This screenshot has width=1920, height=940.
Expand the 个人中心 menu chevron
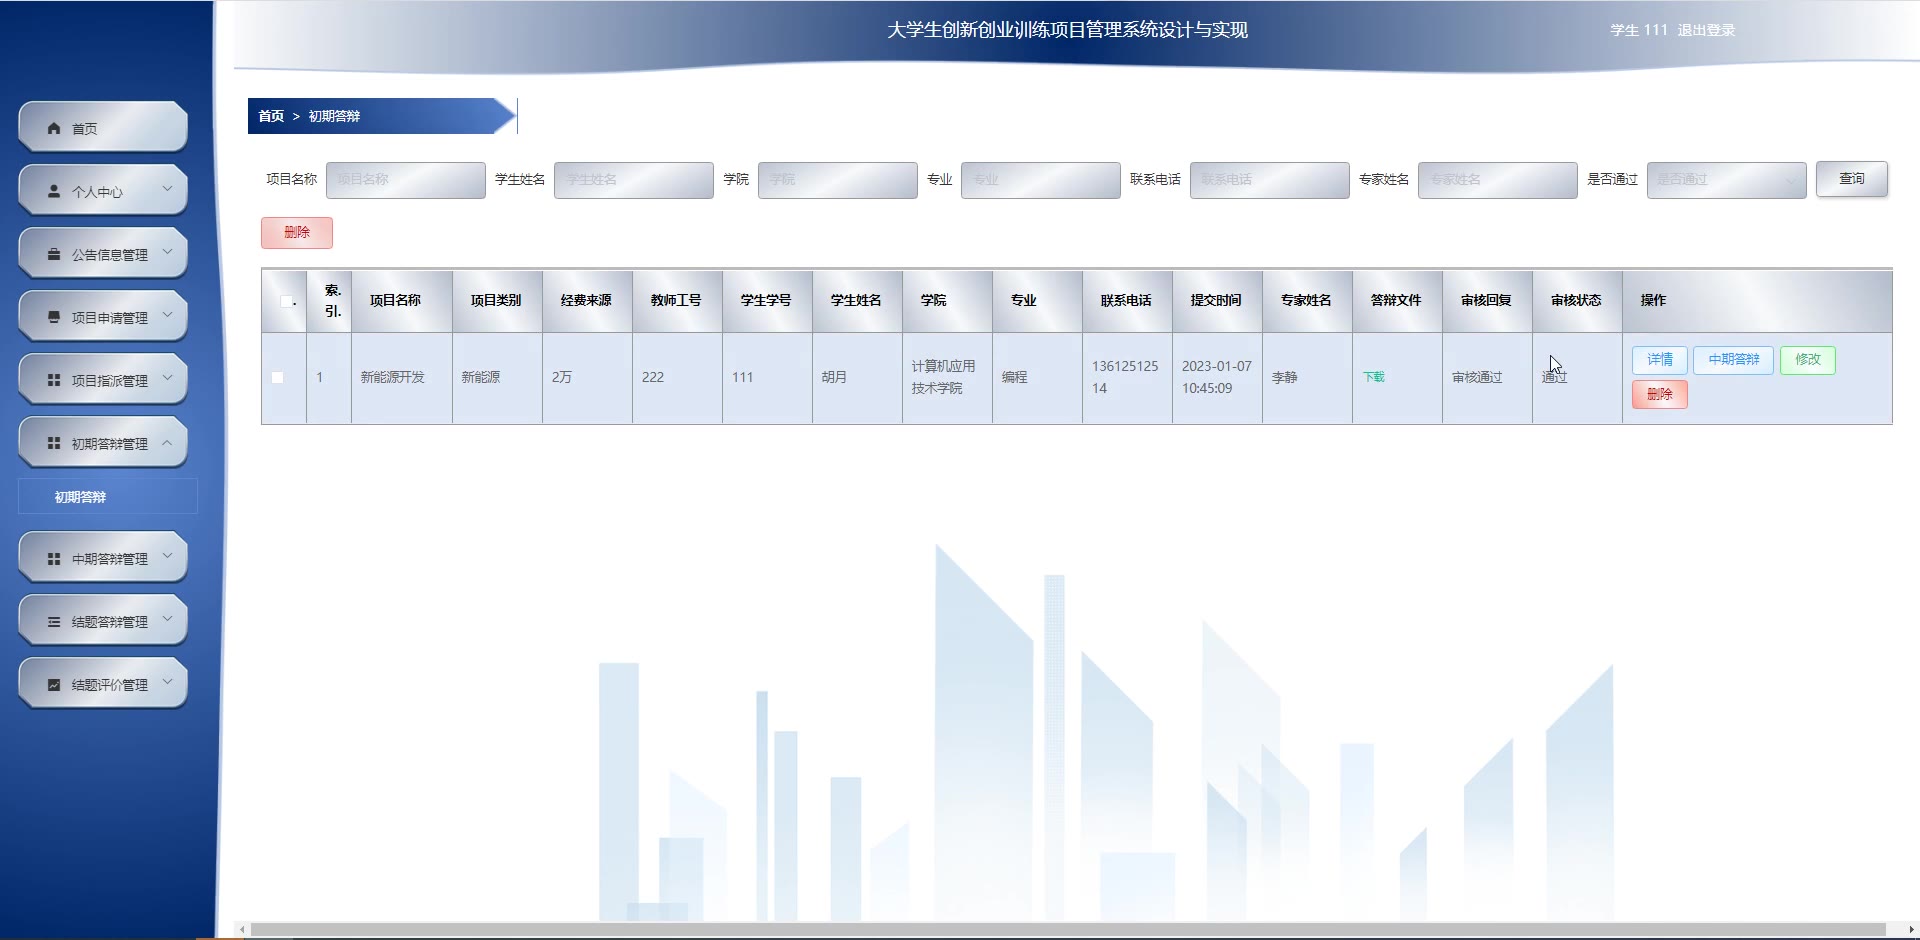click(167, 188)
